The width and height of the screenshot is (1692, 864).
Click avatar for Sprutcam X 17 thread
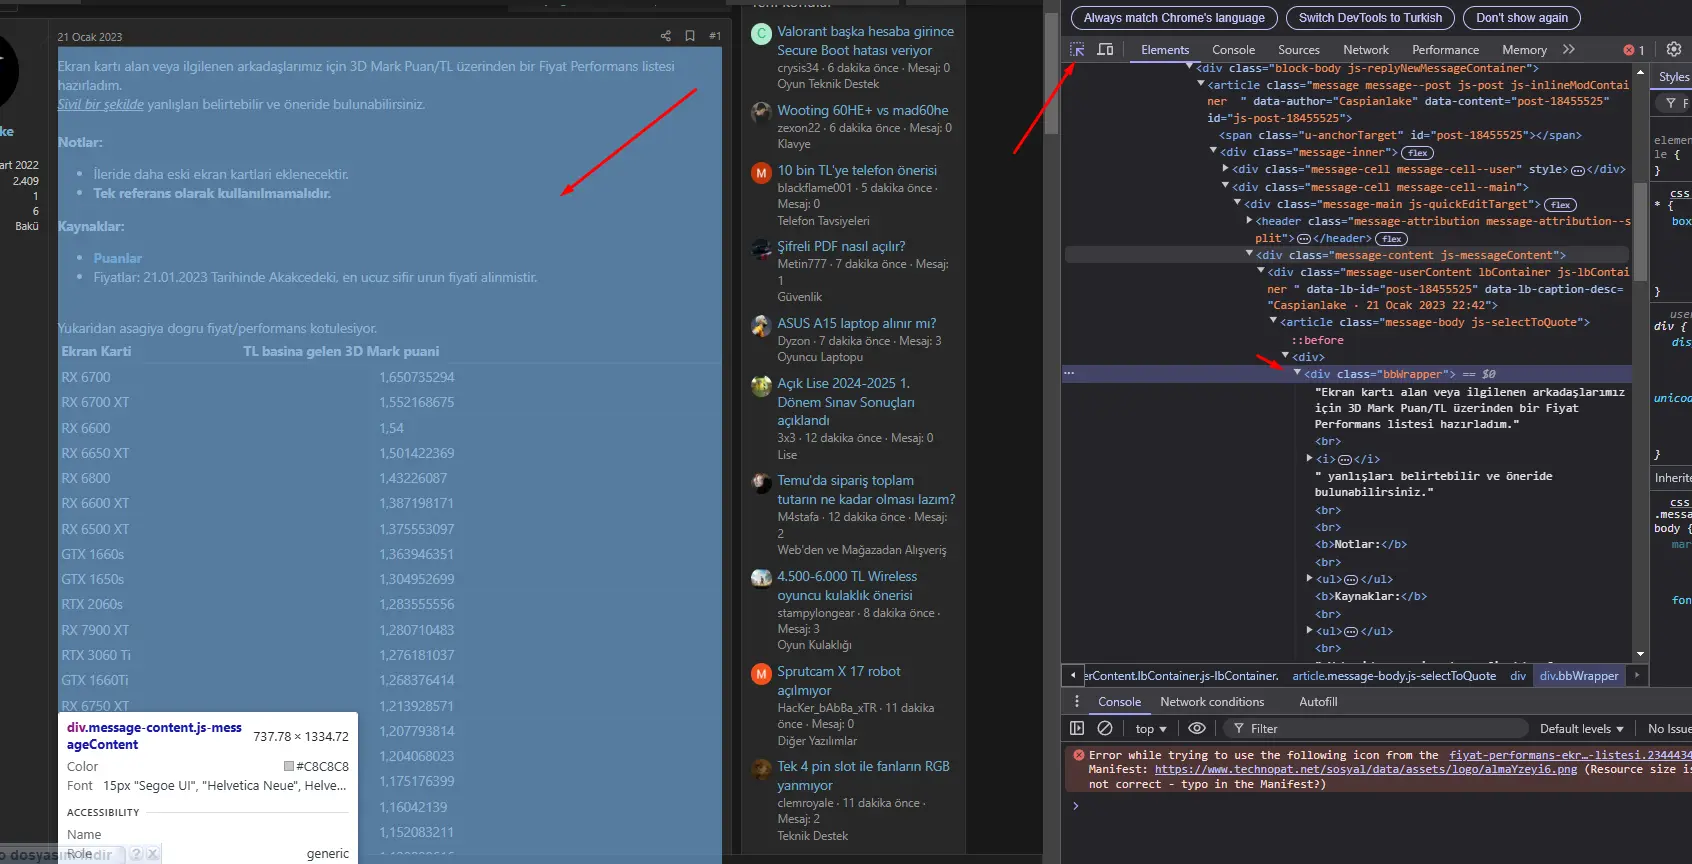[761, 673]
